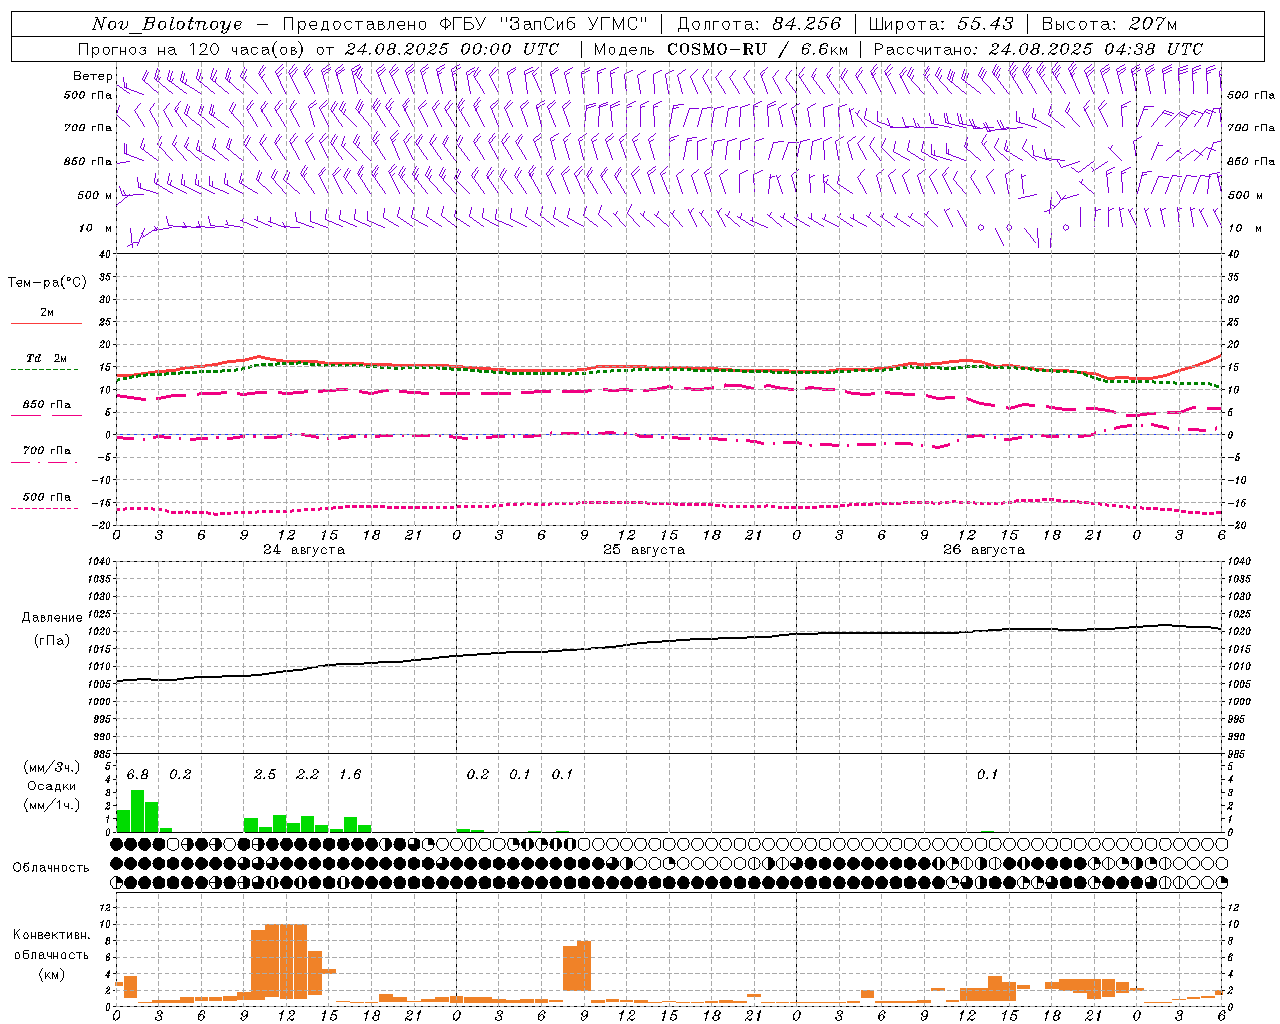Click the 1.6 precipitation total value
The image size is (1280, 1024).
tap(350, 775)
